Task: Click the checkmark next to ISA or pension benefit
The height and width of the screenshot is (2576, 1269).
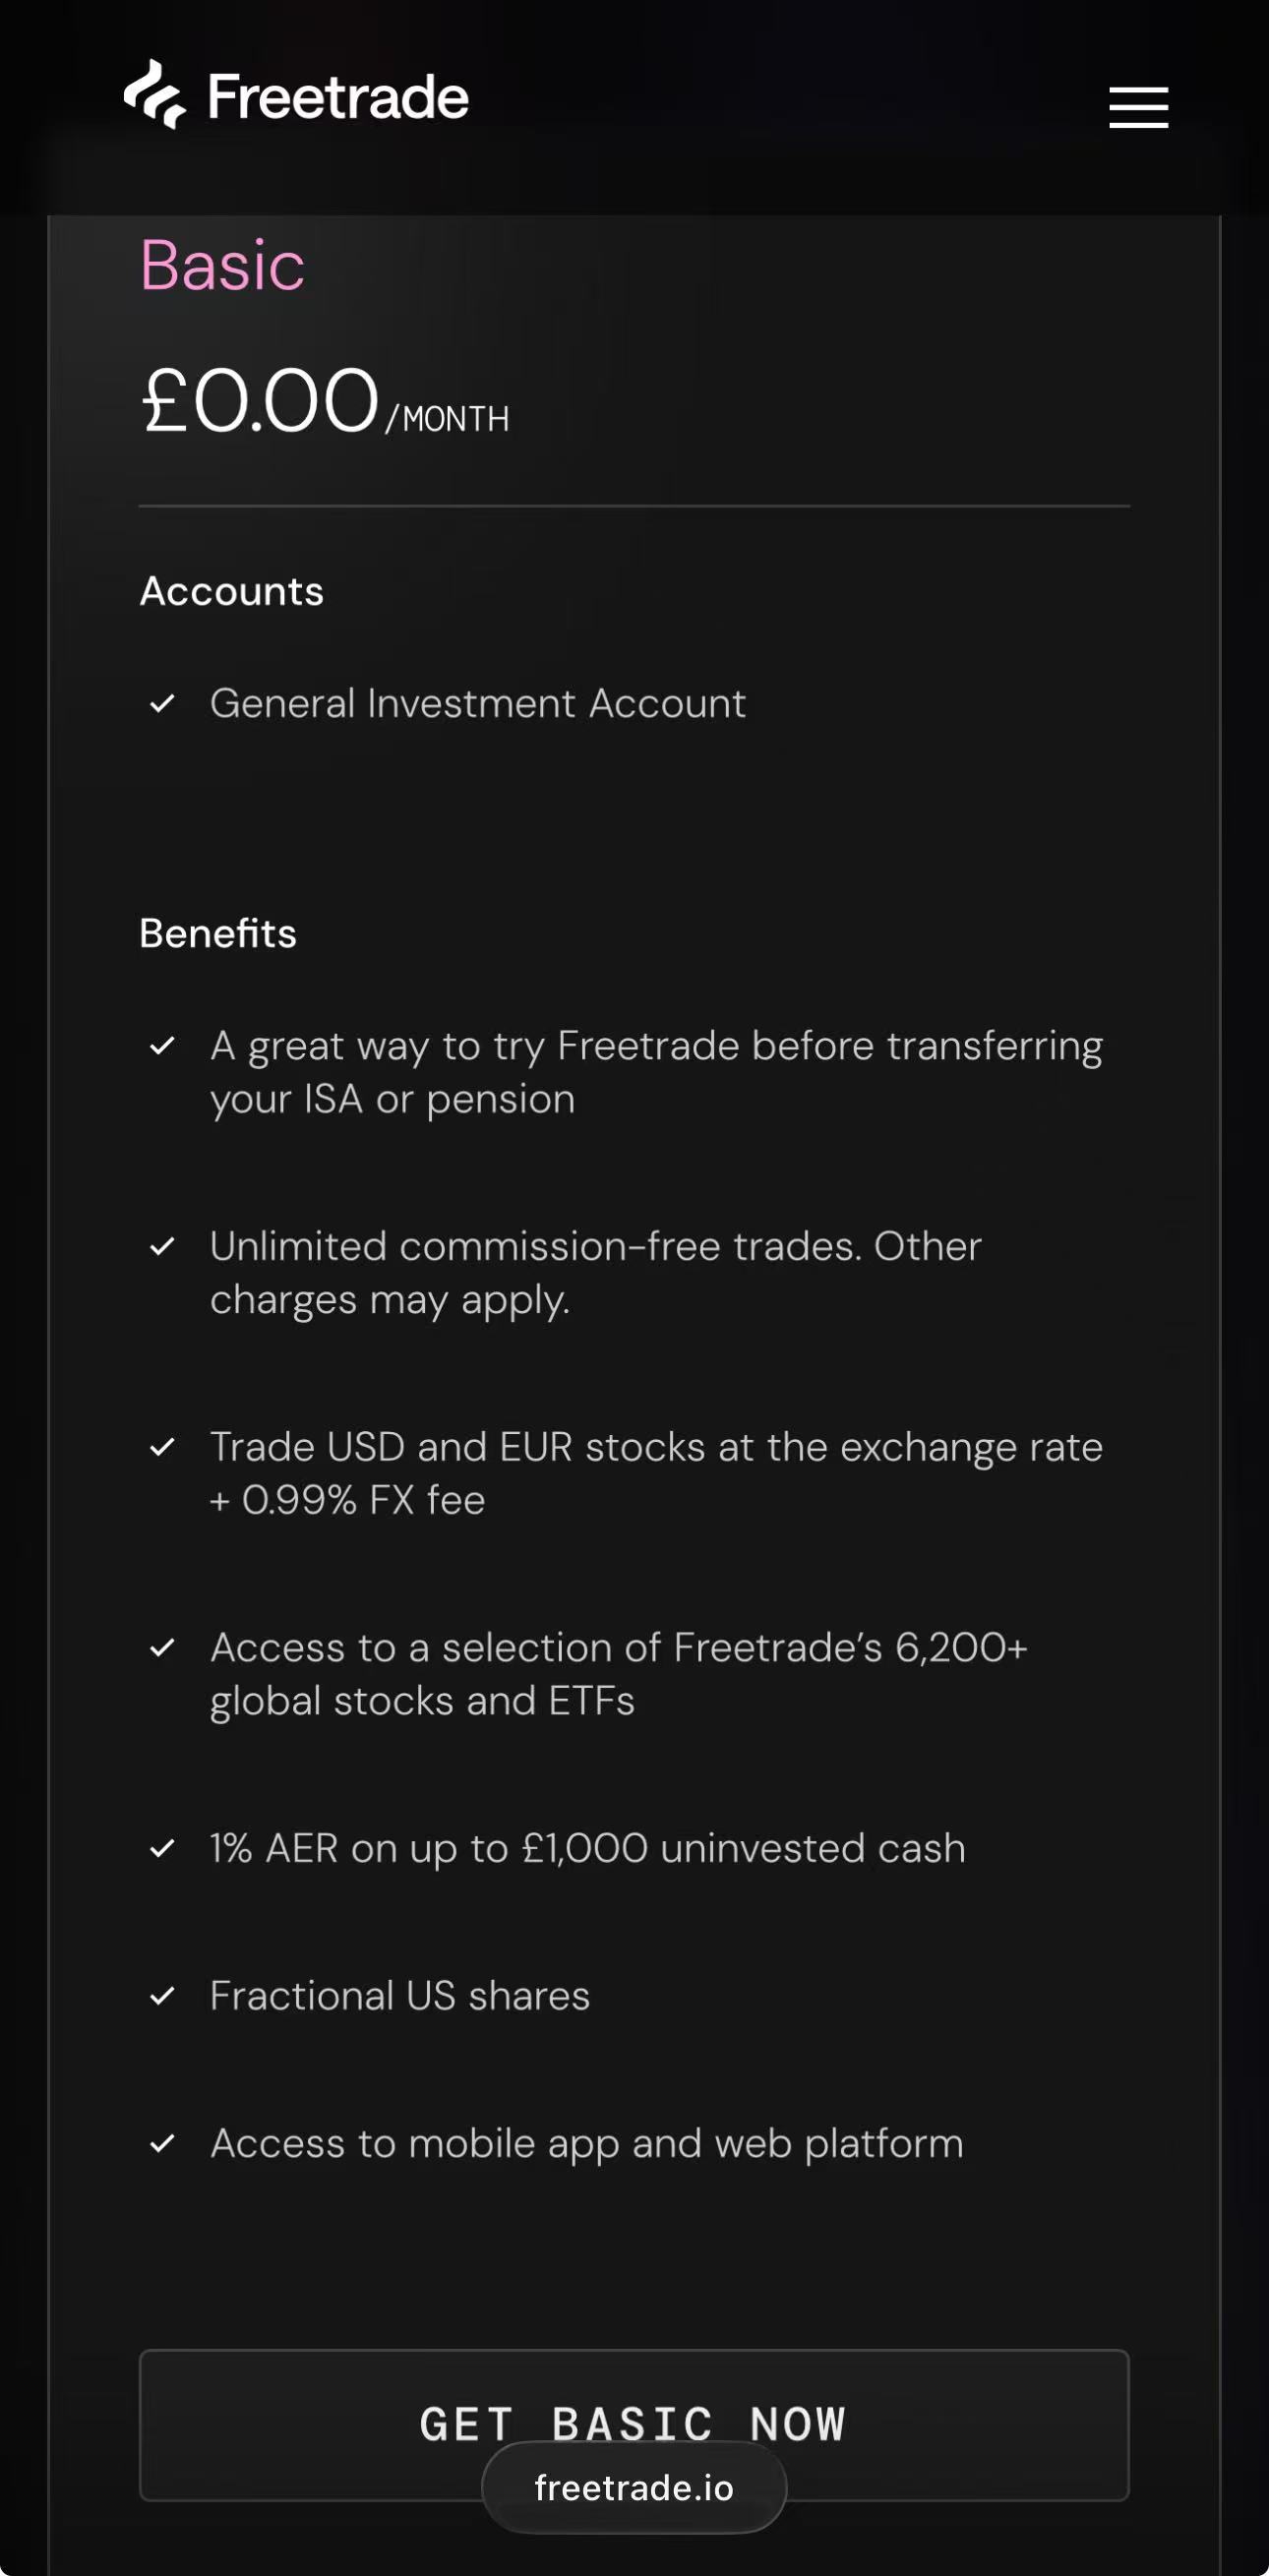Action: 162,1046
